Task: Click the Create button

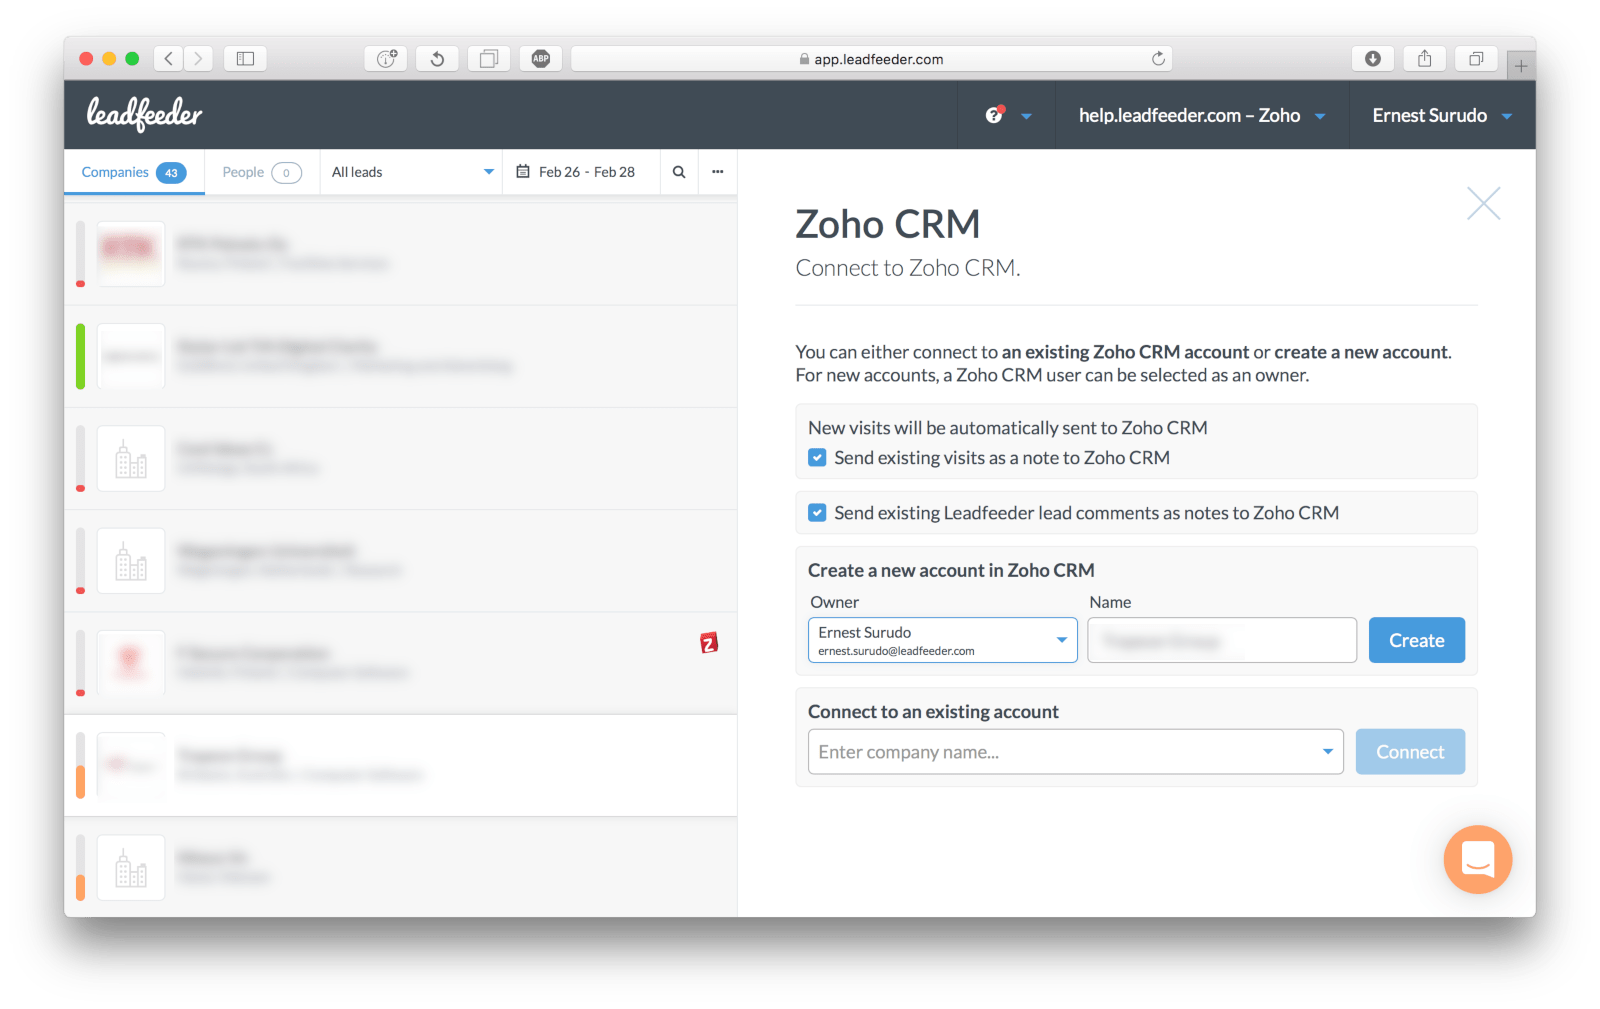Action: (1416, 640)
